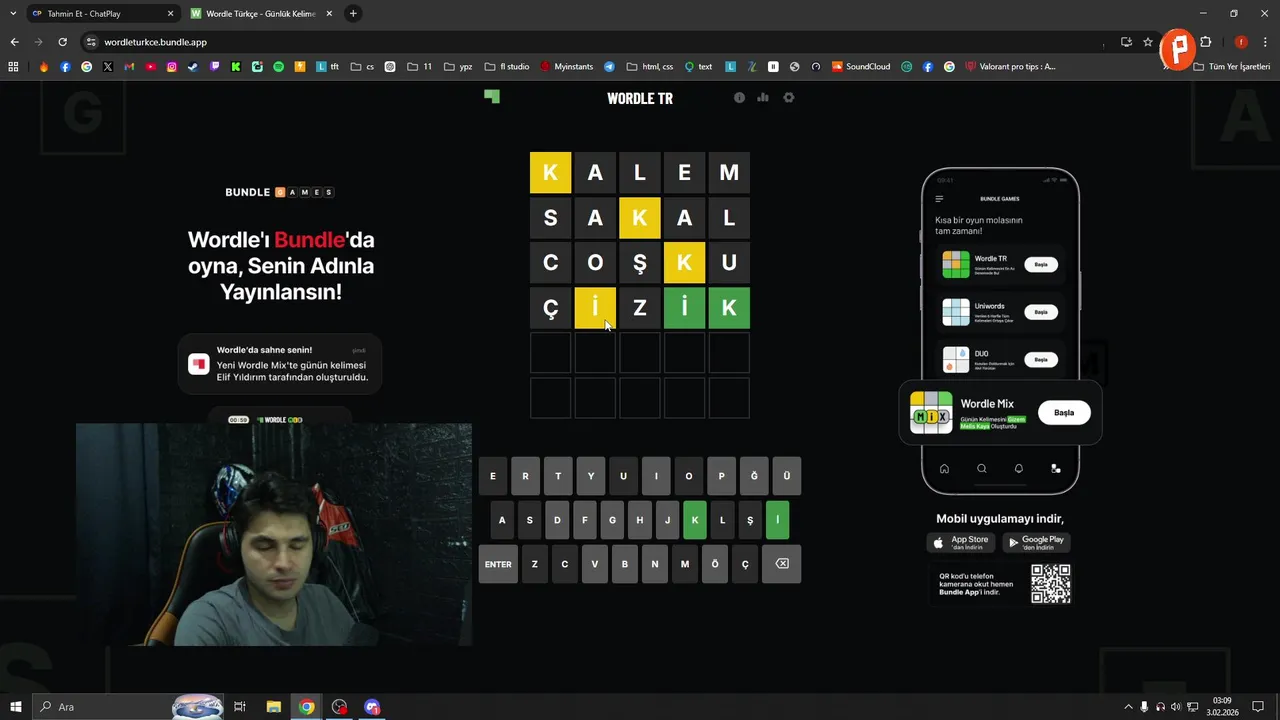This screenshot has height=720, width=1280.
Task: Click the green Bundle logo in the Wordle header
Action: [x=492, y=96]
